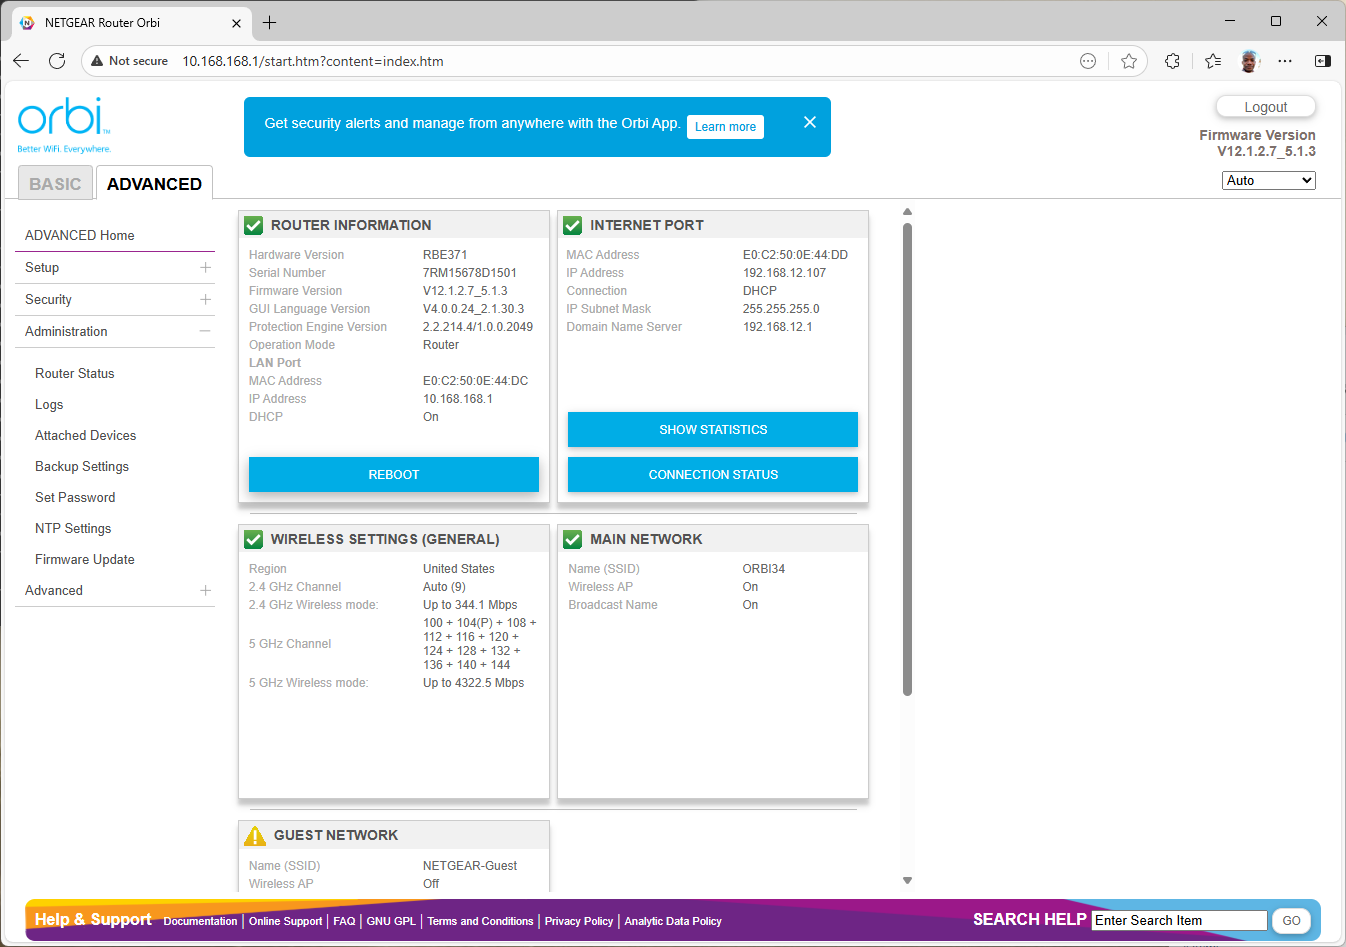The width and height of the screenshot is (1346, 947).
Task: Click the Guest Network yellow warning icon
Action: (255, 835)
